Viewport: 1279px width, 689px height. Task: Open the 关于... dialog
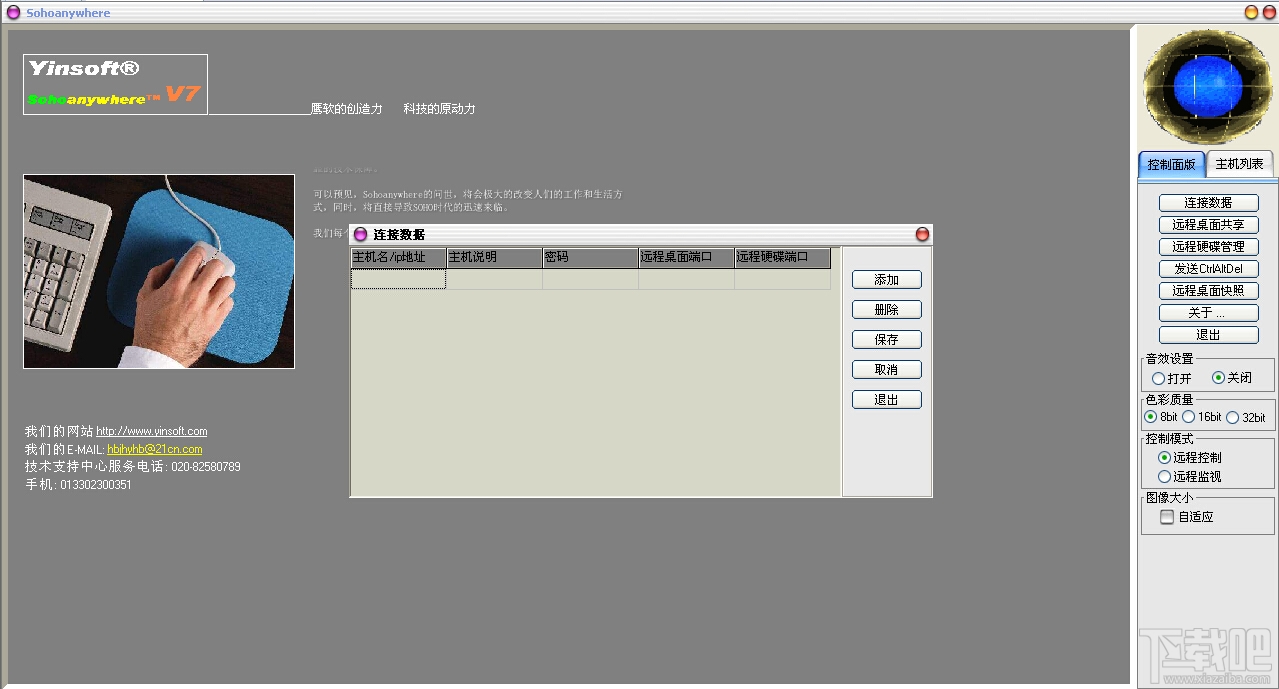1207,312
